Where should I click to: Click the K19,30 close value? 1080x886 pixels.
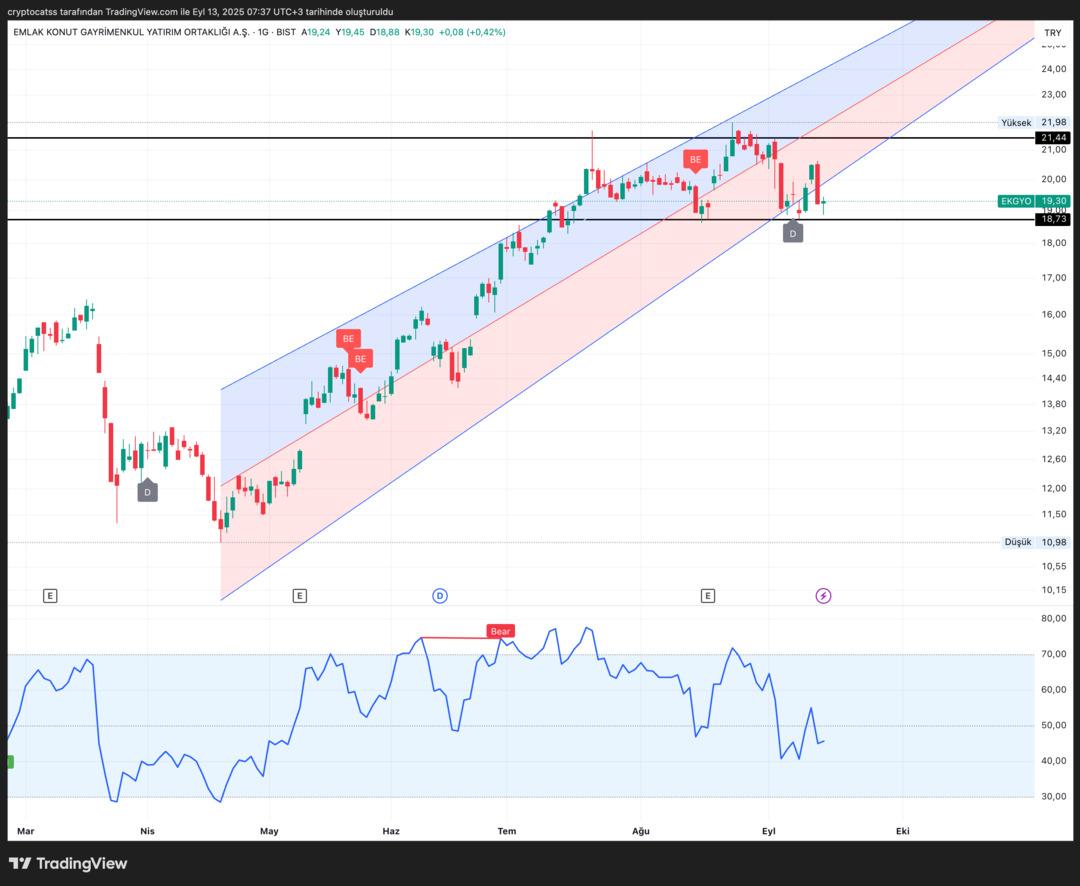click(419, 32)
